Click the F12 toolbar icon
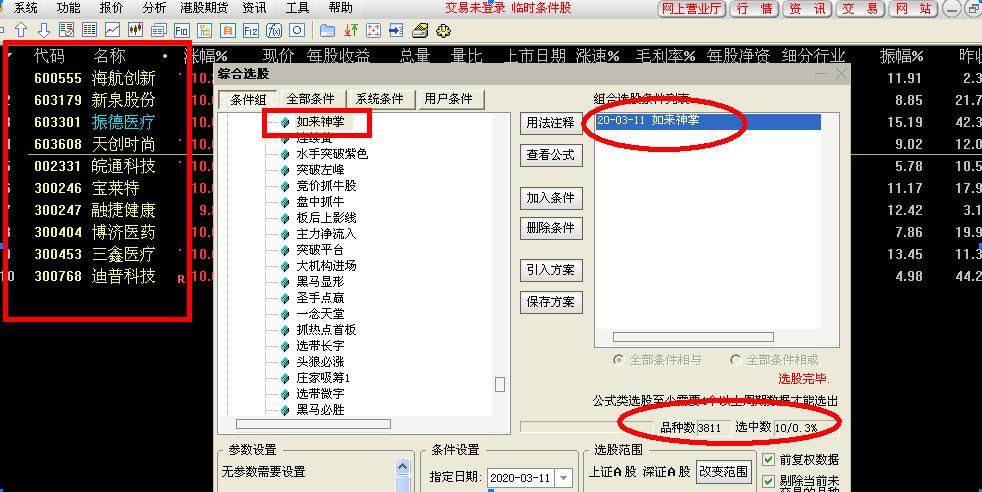 (x=251, y=30)
